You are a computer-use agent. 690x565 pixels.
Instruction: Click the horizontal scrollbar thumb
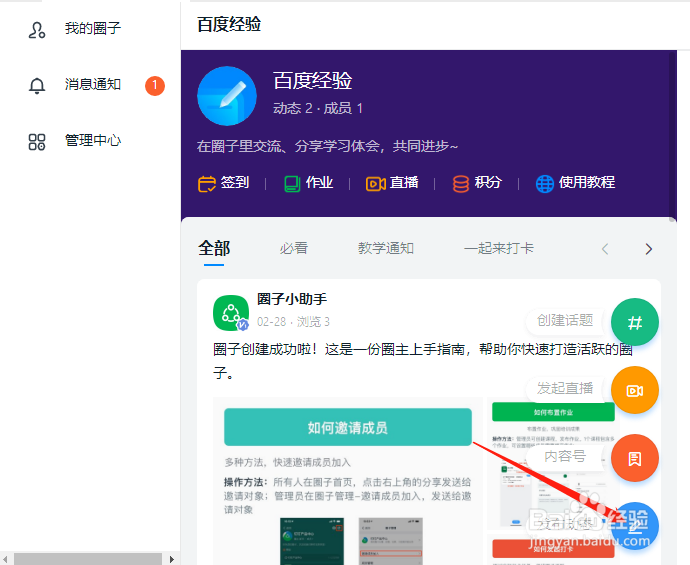click(x=88, y=559)
